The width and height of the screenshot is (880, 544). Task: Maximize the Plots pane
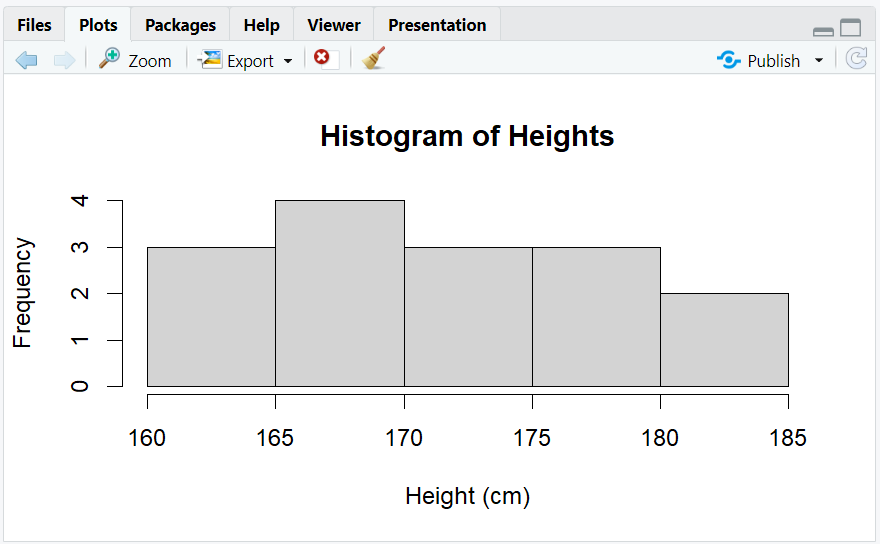[x=851, y=28]
